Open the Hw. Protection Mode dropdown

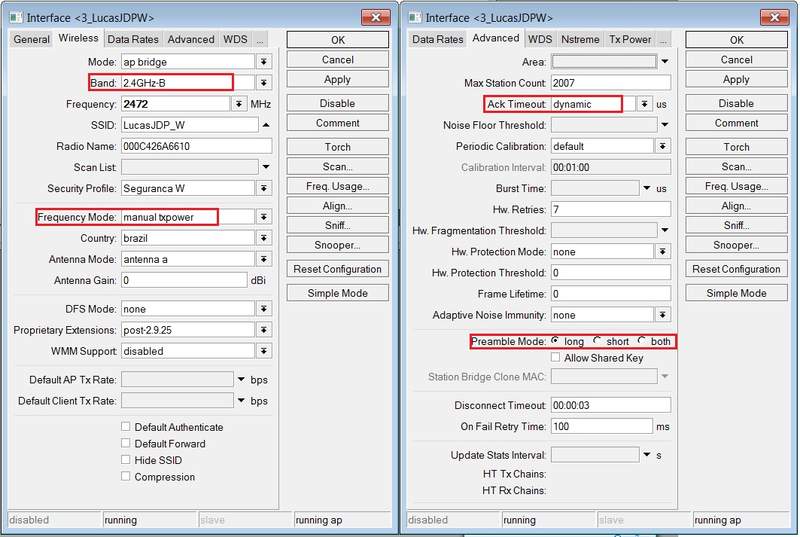click(x=662, y=251)
